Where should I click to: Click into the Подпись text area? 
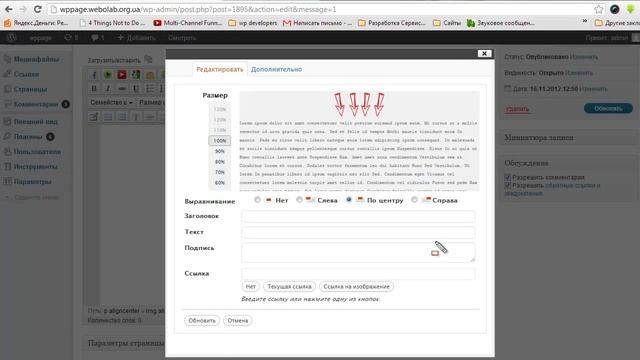358,253
